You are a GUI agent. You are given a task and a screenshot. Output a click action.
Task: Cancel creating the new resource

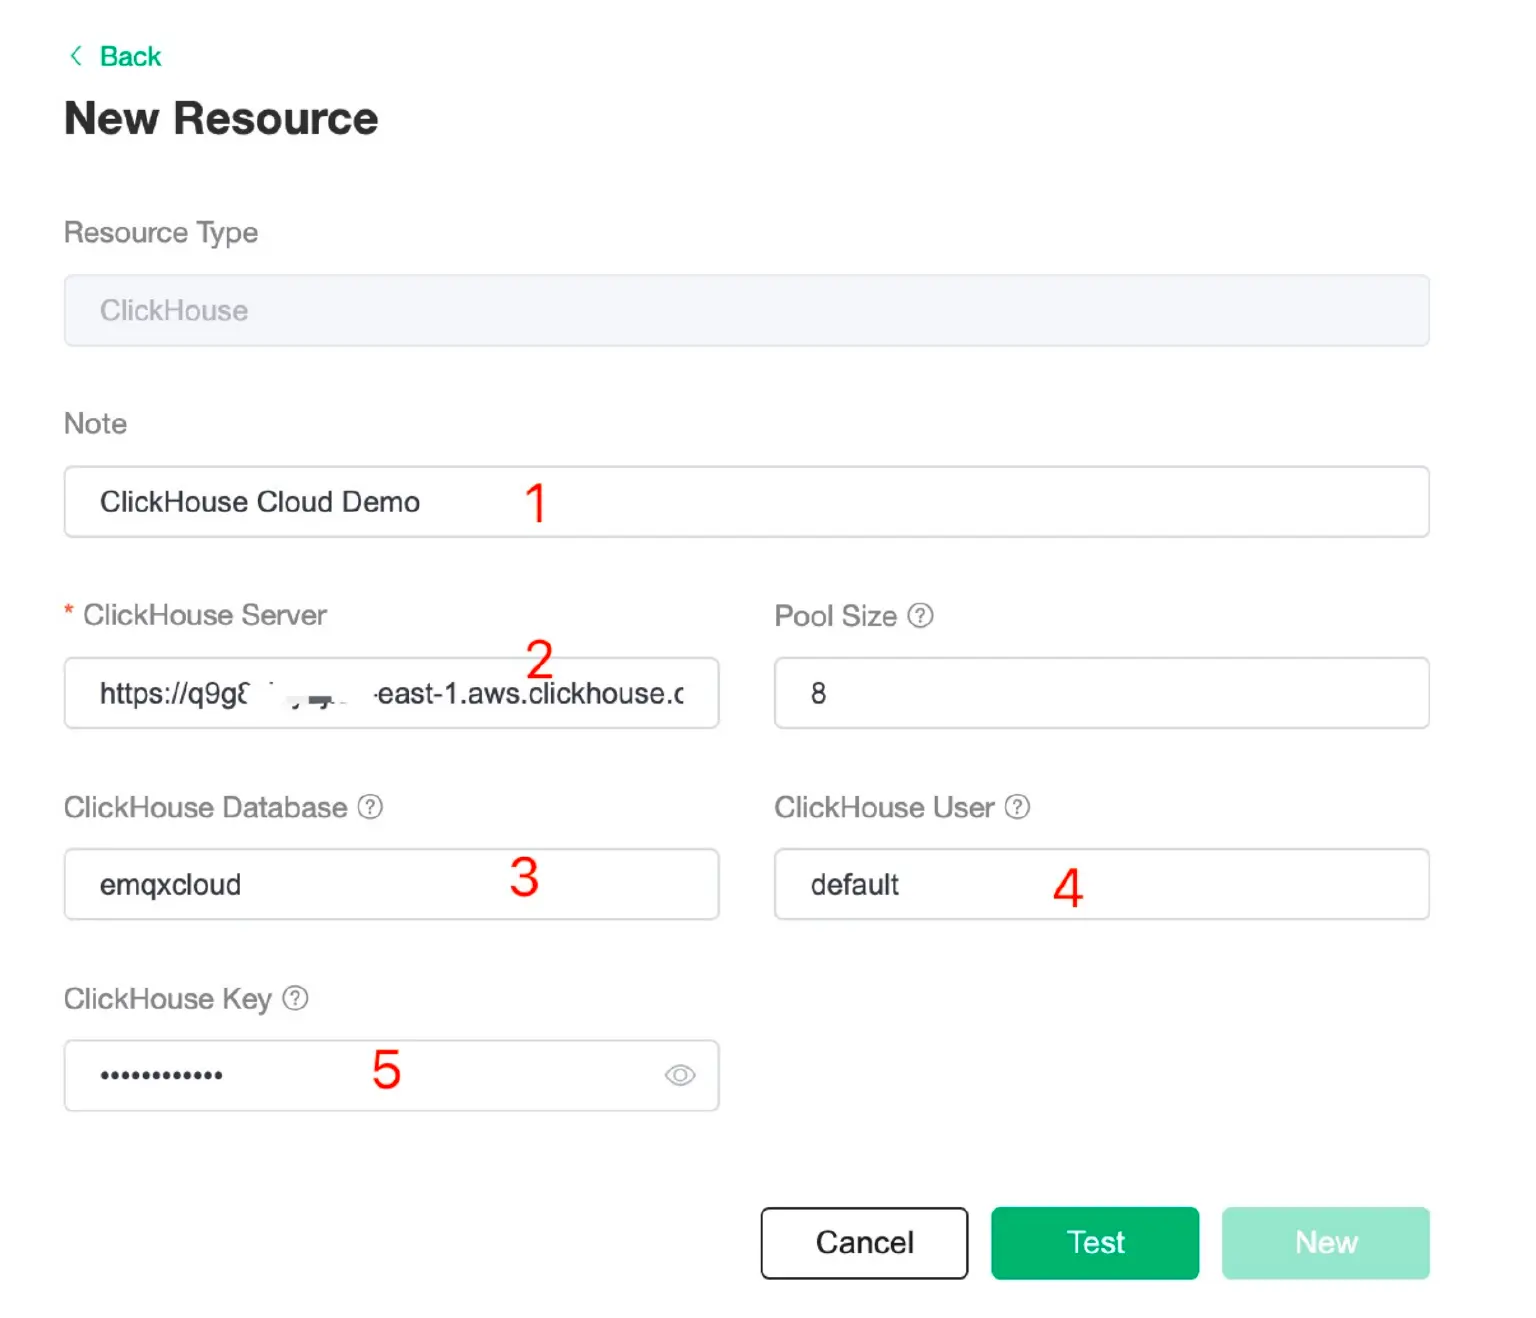(864, 1243)
